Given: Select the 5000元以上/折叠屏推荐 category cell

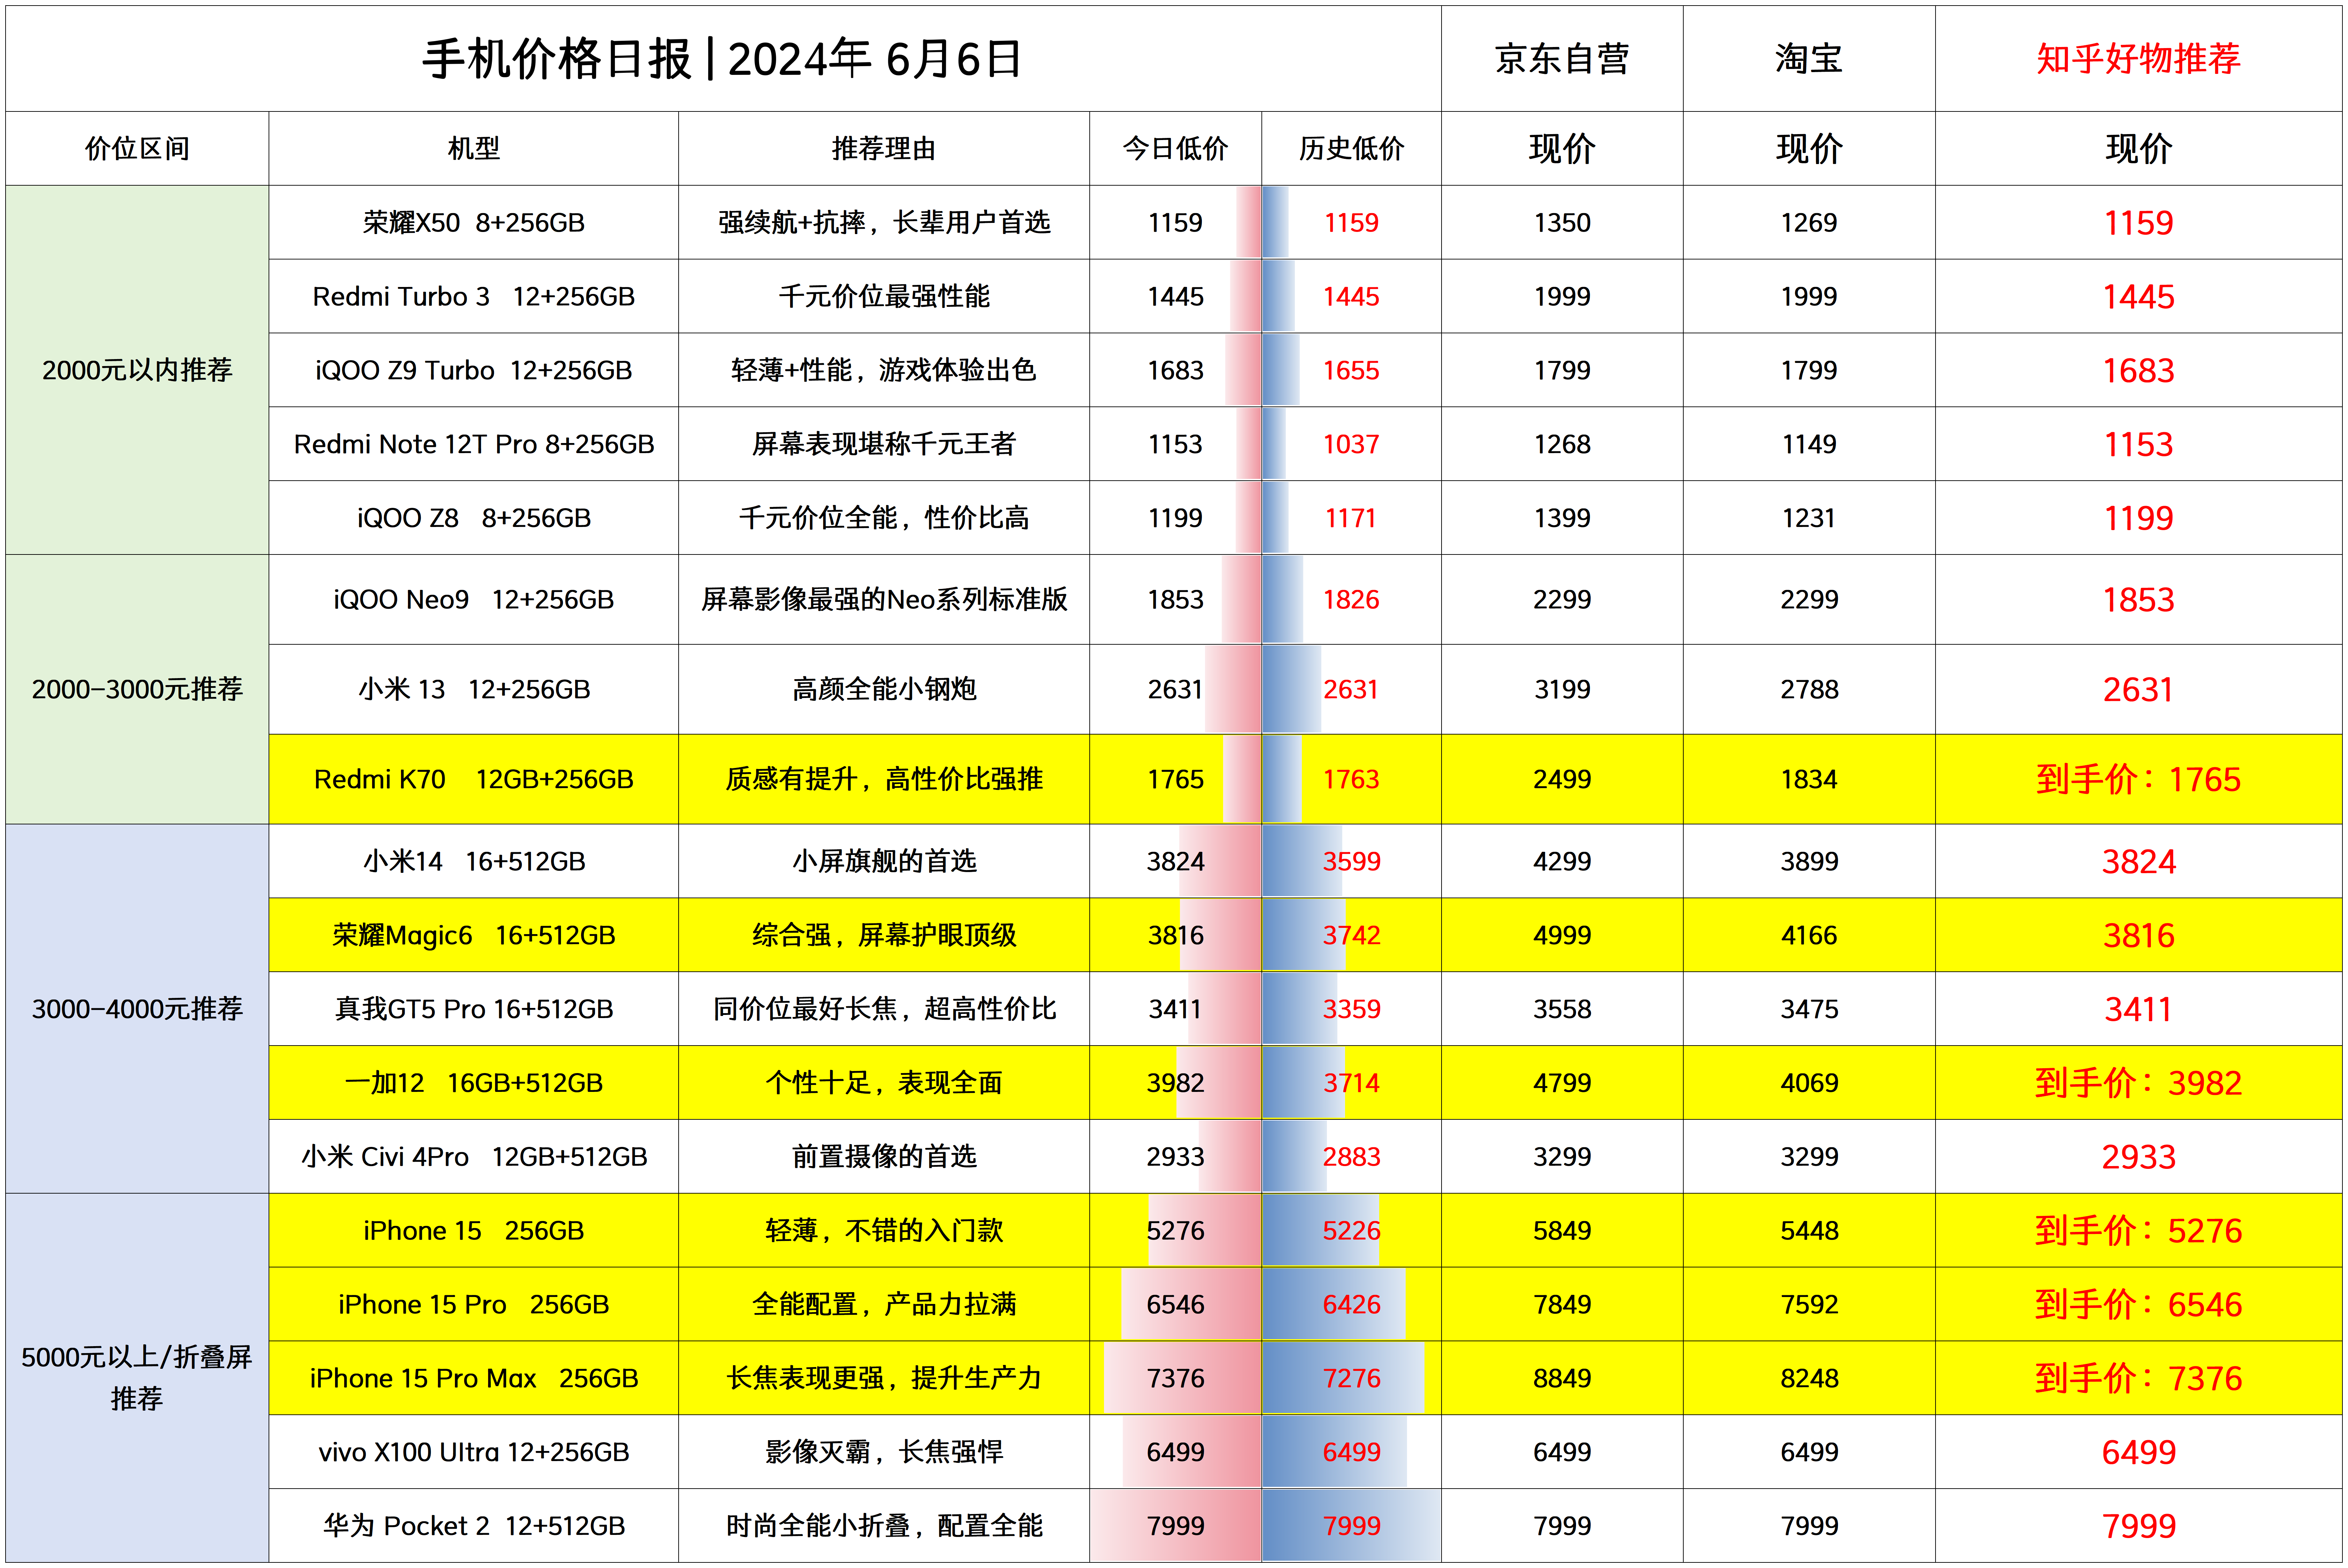Looking at the screenshot, I should tap(137, 1377).
